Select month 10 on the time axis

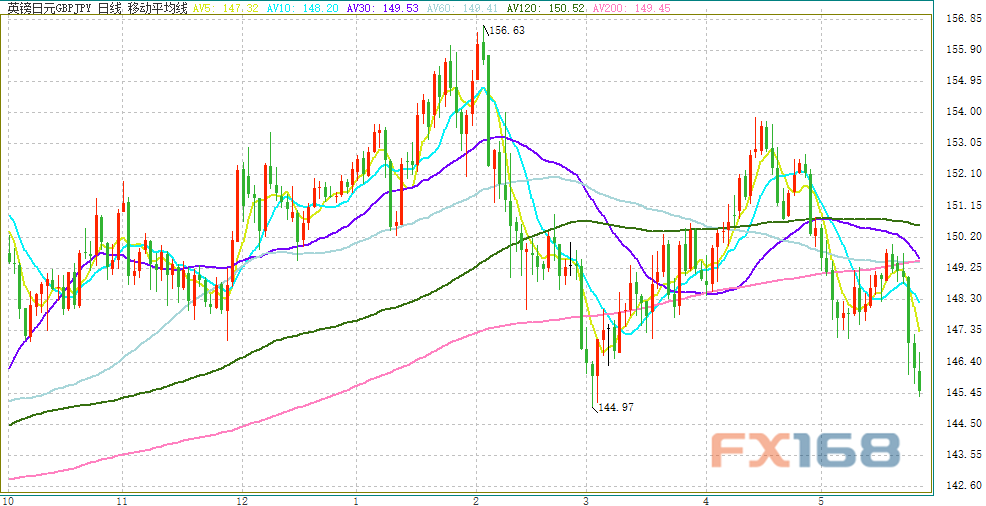[x=8, y=498]
